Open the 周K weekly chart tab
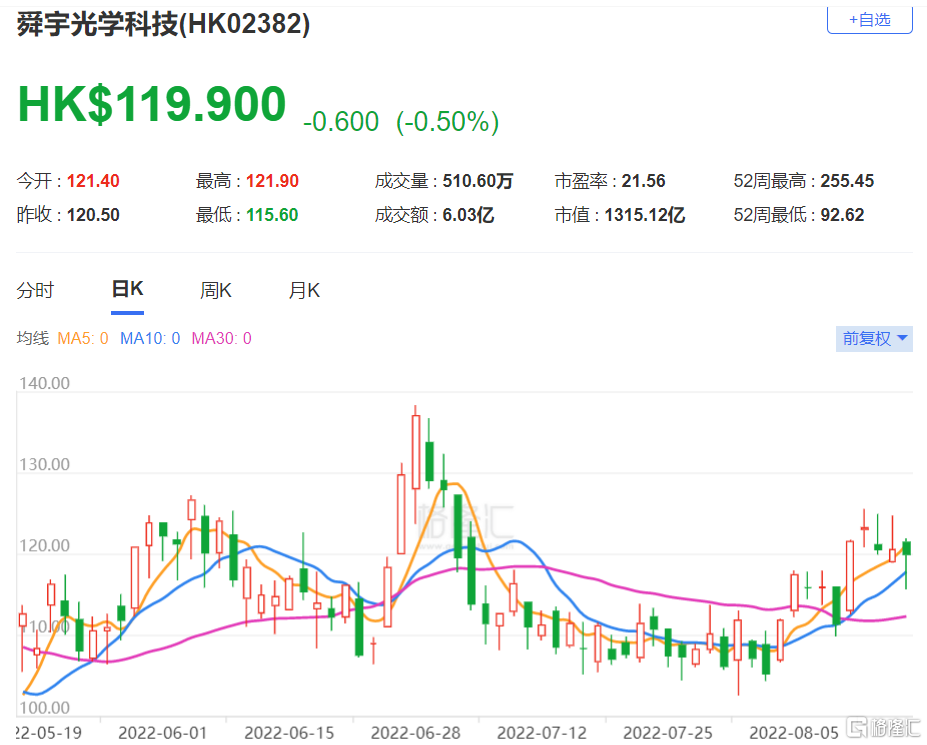Screen dimensions: 927x745 coord(216,290)
